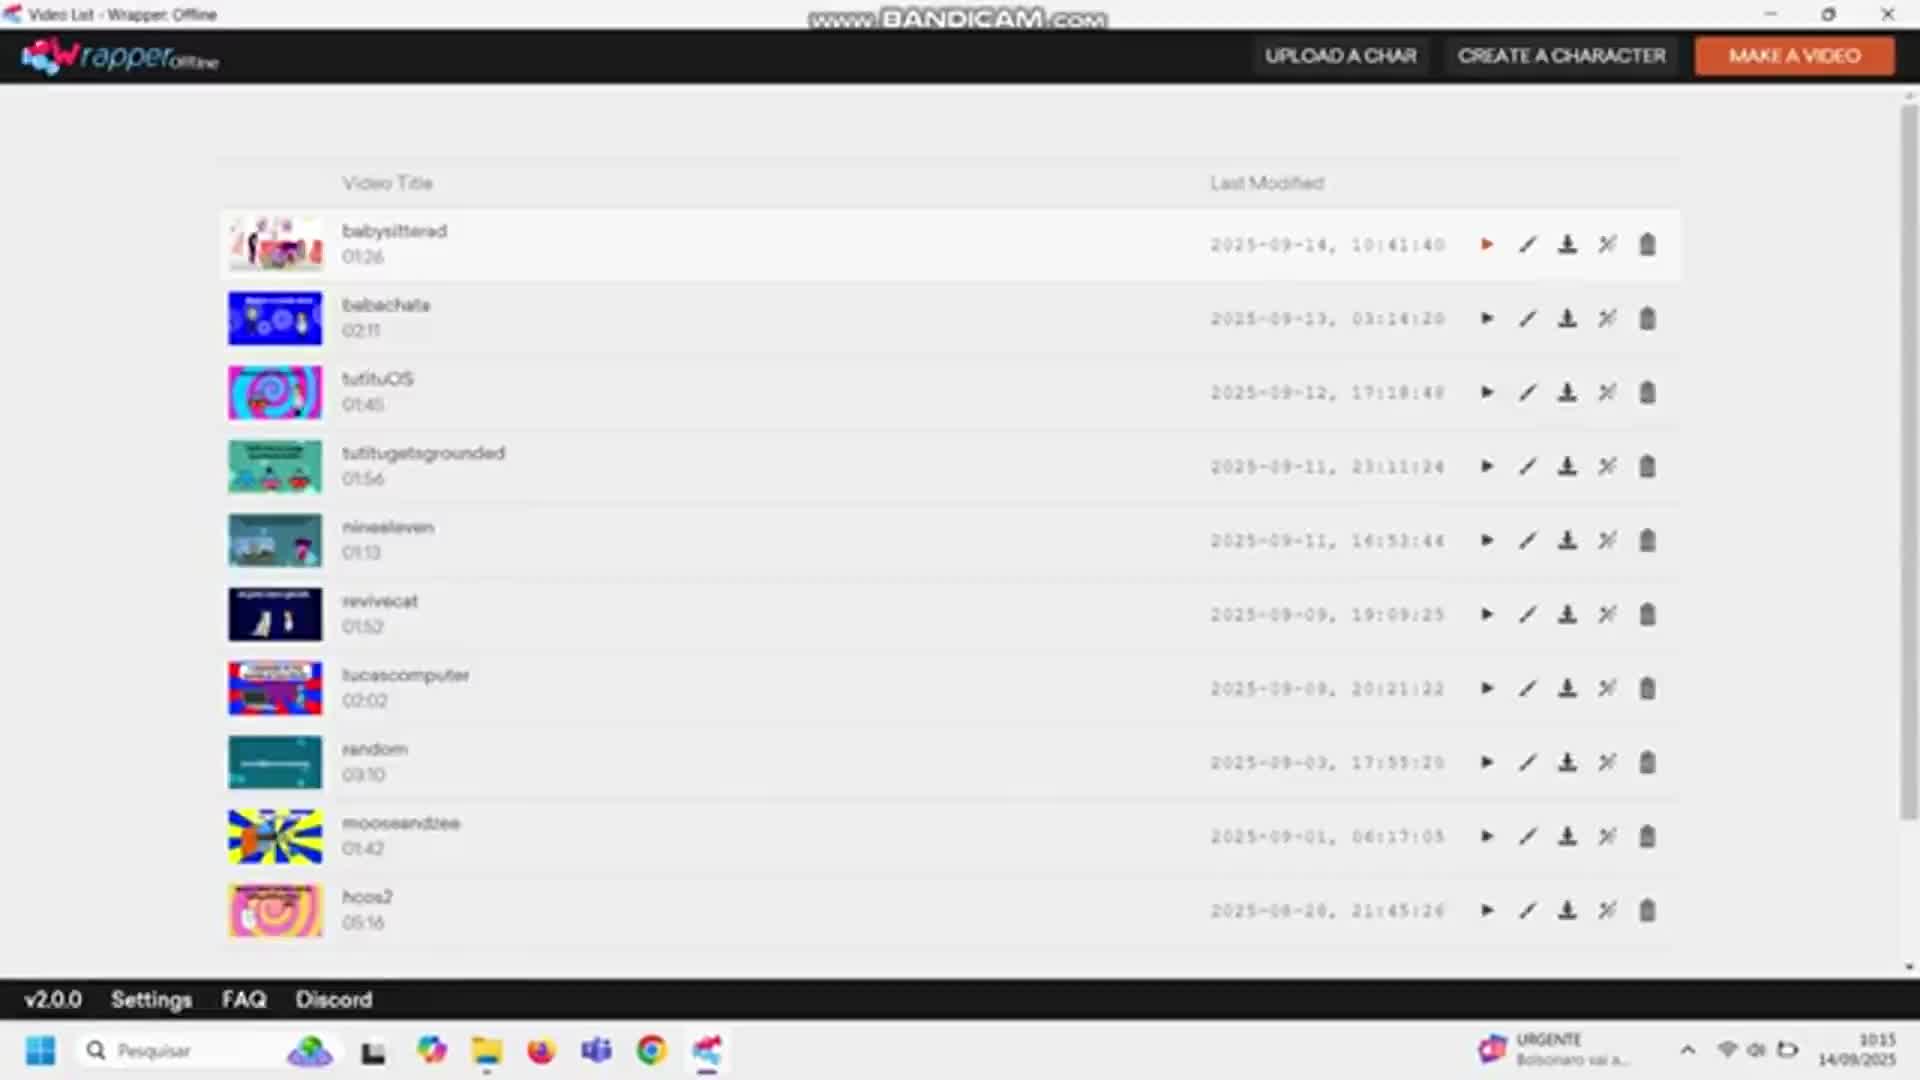Click the Wrapper Offline logo
1920x1080 pixels.
pyautogui.click(x=120, y=56)
